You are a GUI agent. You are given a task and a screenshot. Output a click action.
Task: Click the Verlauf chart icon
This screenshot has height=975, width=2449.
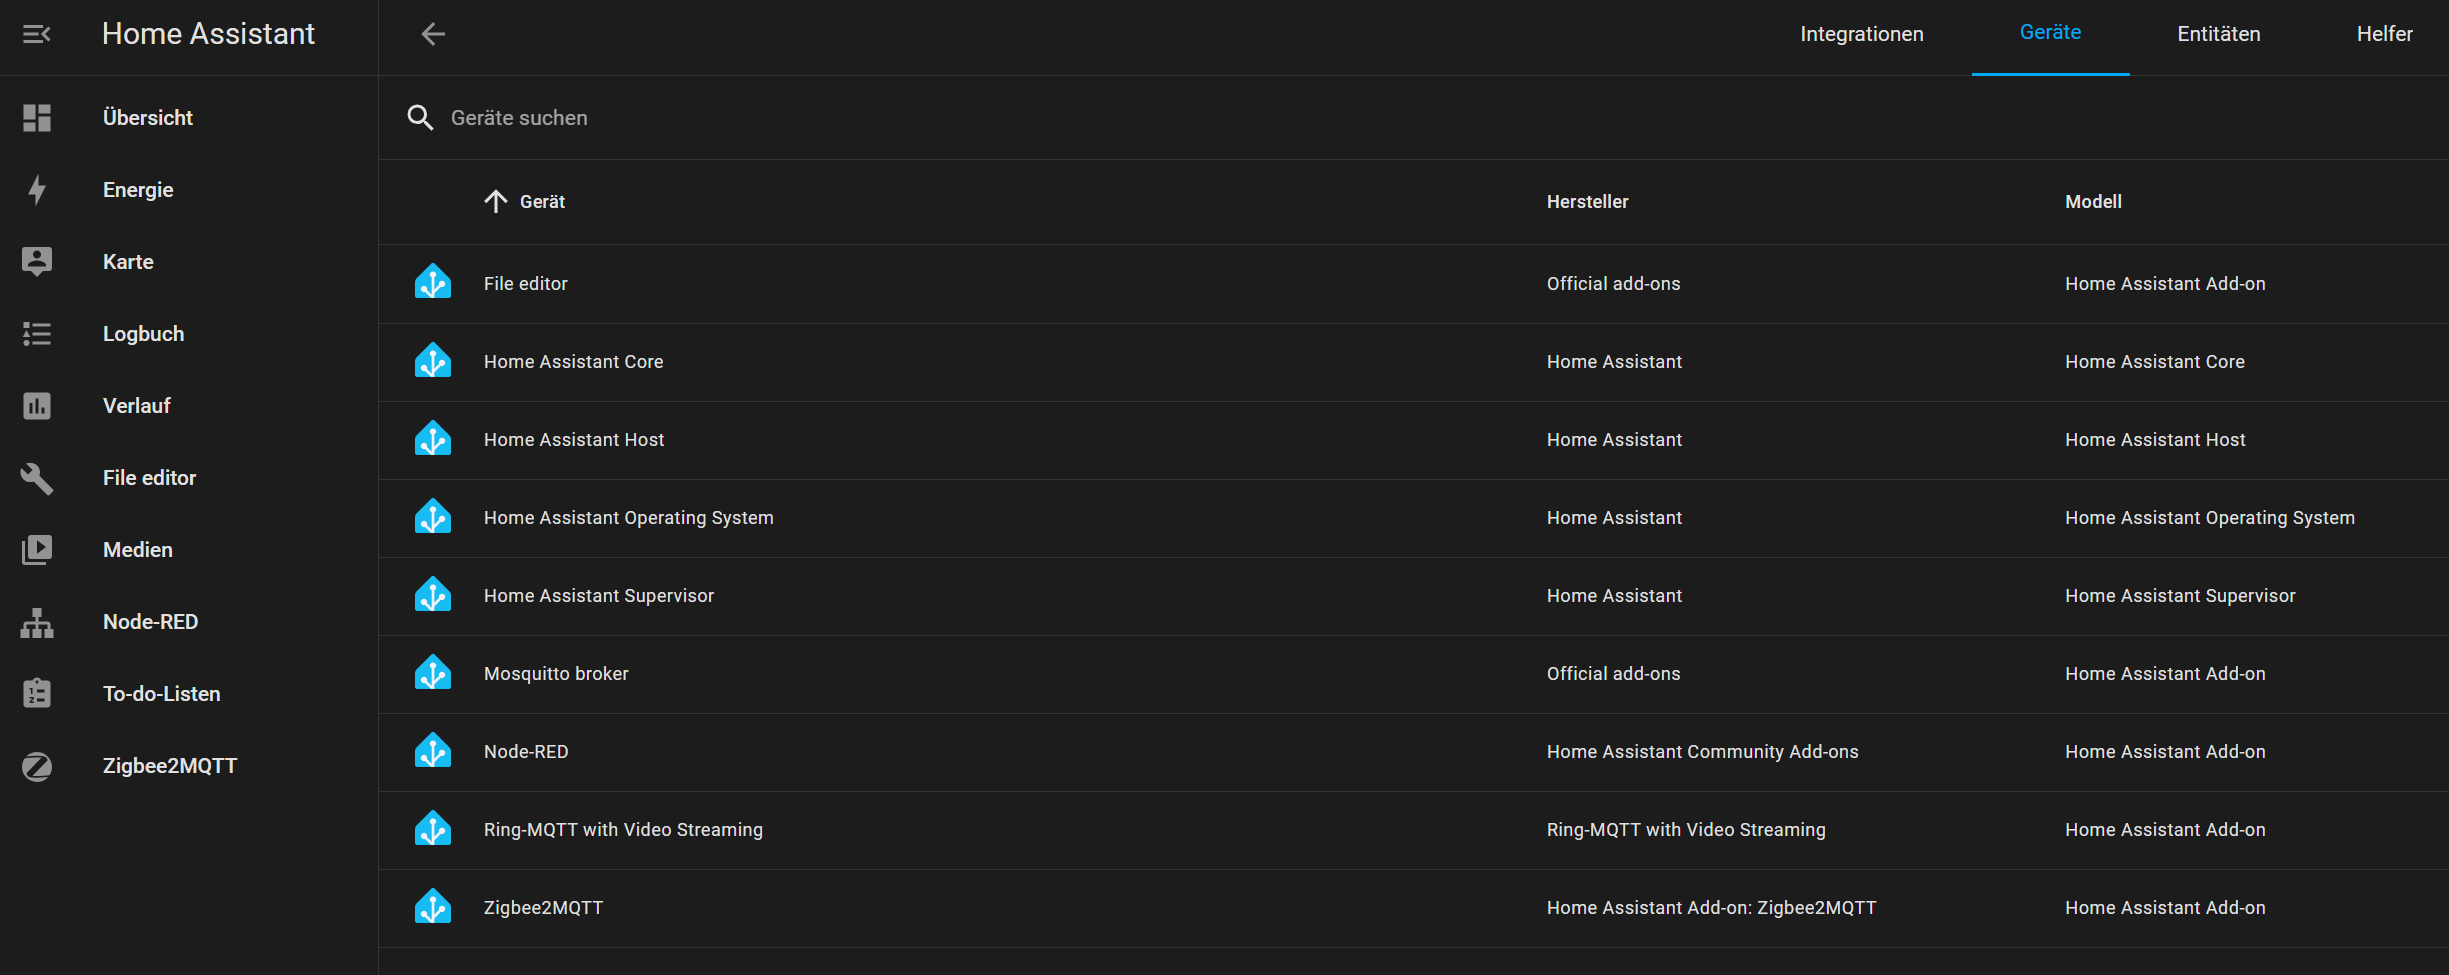[37, 406]
